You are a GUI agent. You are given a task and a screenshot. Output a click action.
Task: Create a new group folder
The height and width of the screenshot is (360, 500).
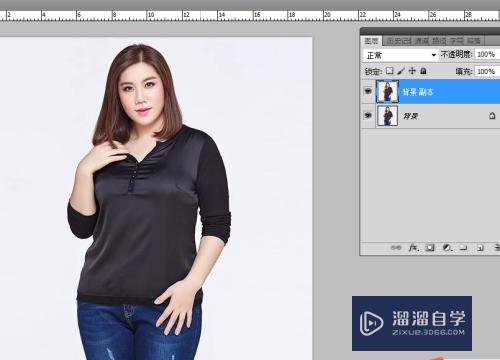(x=463, y=248)
